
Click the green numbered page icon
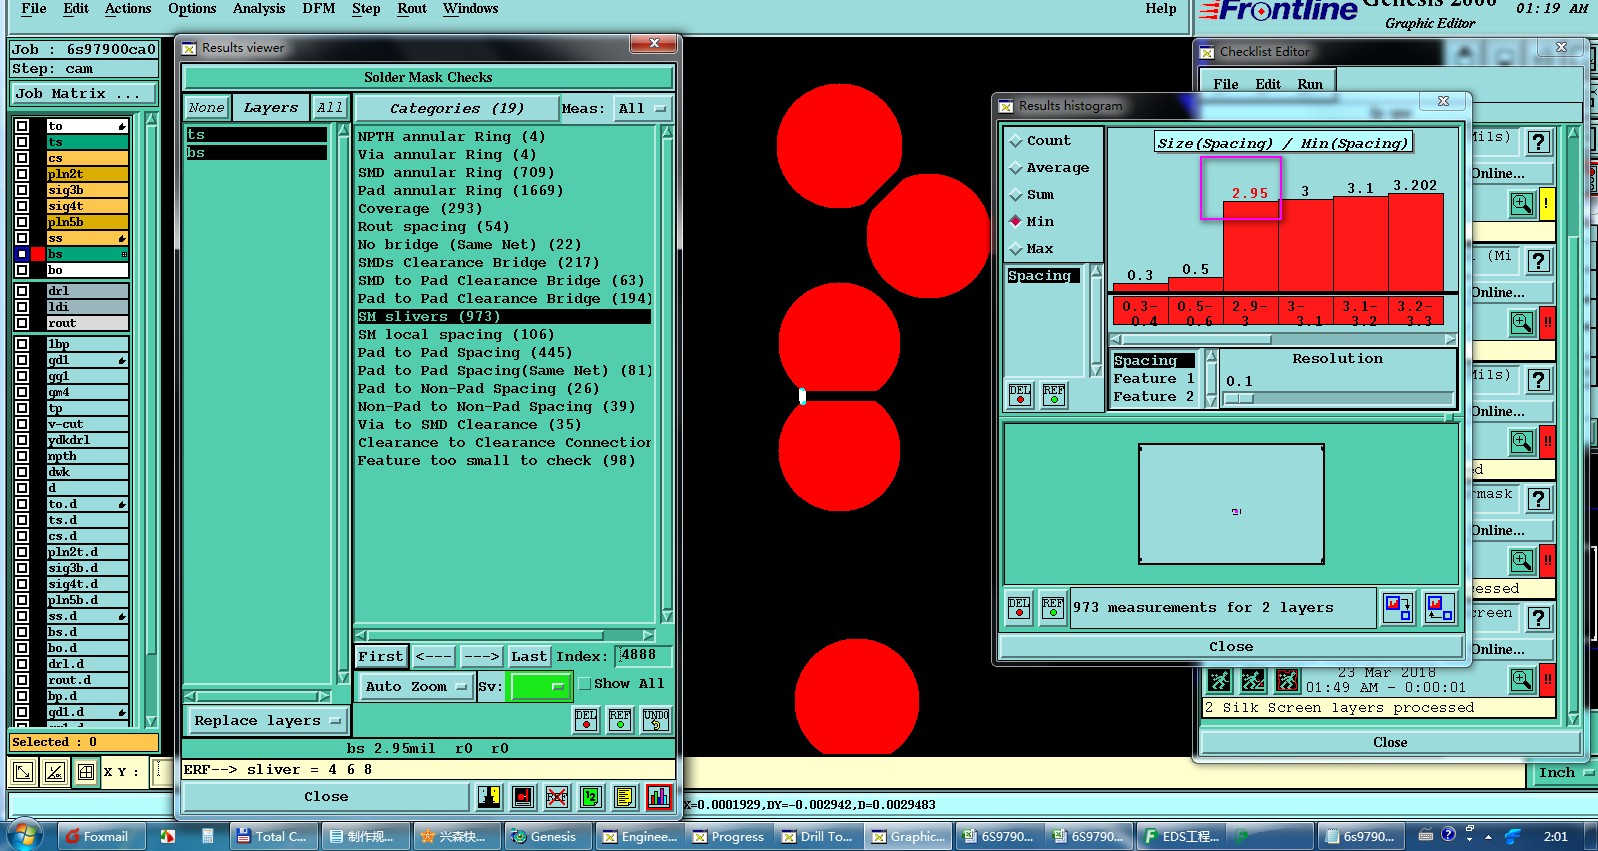click(x=590, y=797)
